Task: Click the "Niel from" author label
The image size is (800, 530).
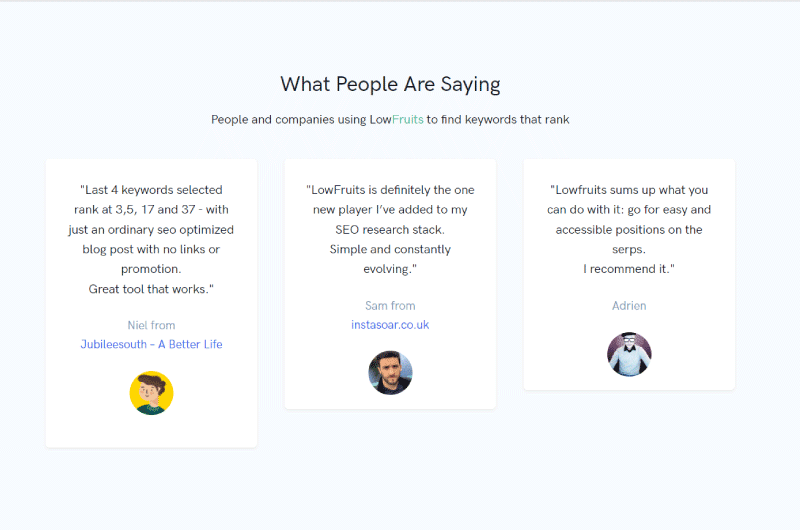Action: coord(152,325)
